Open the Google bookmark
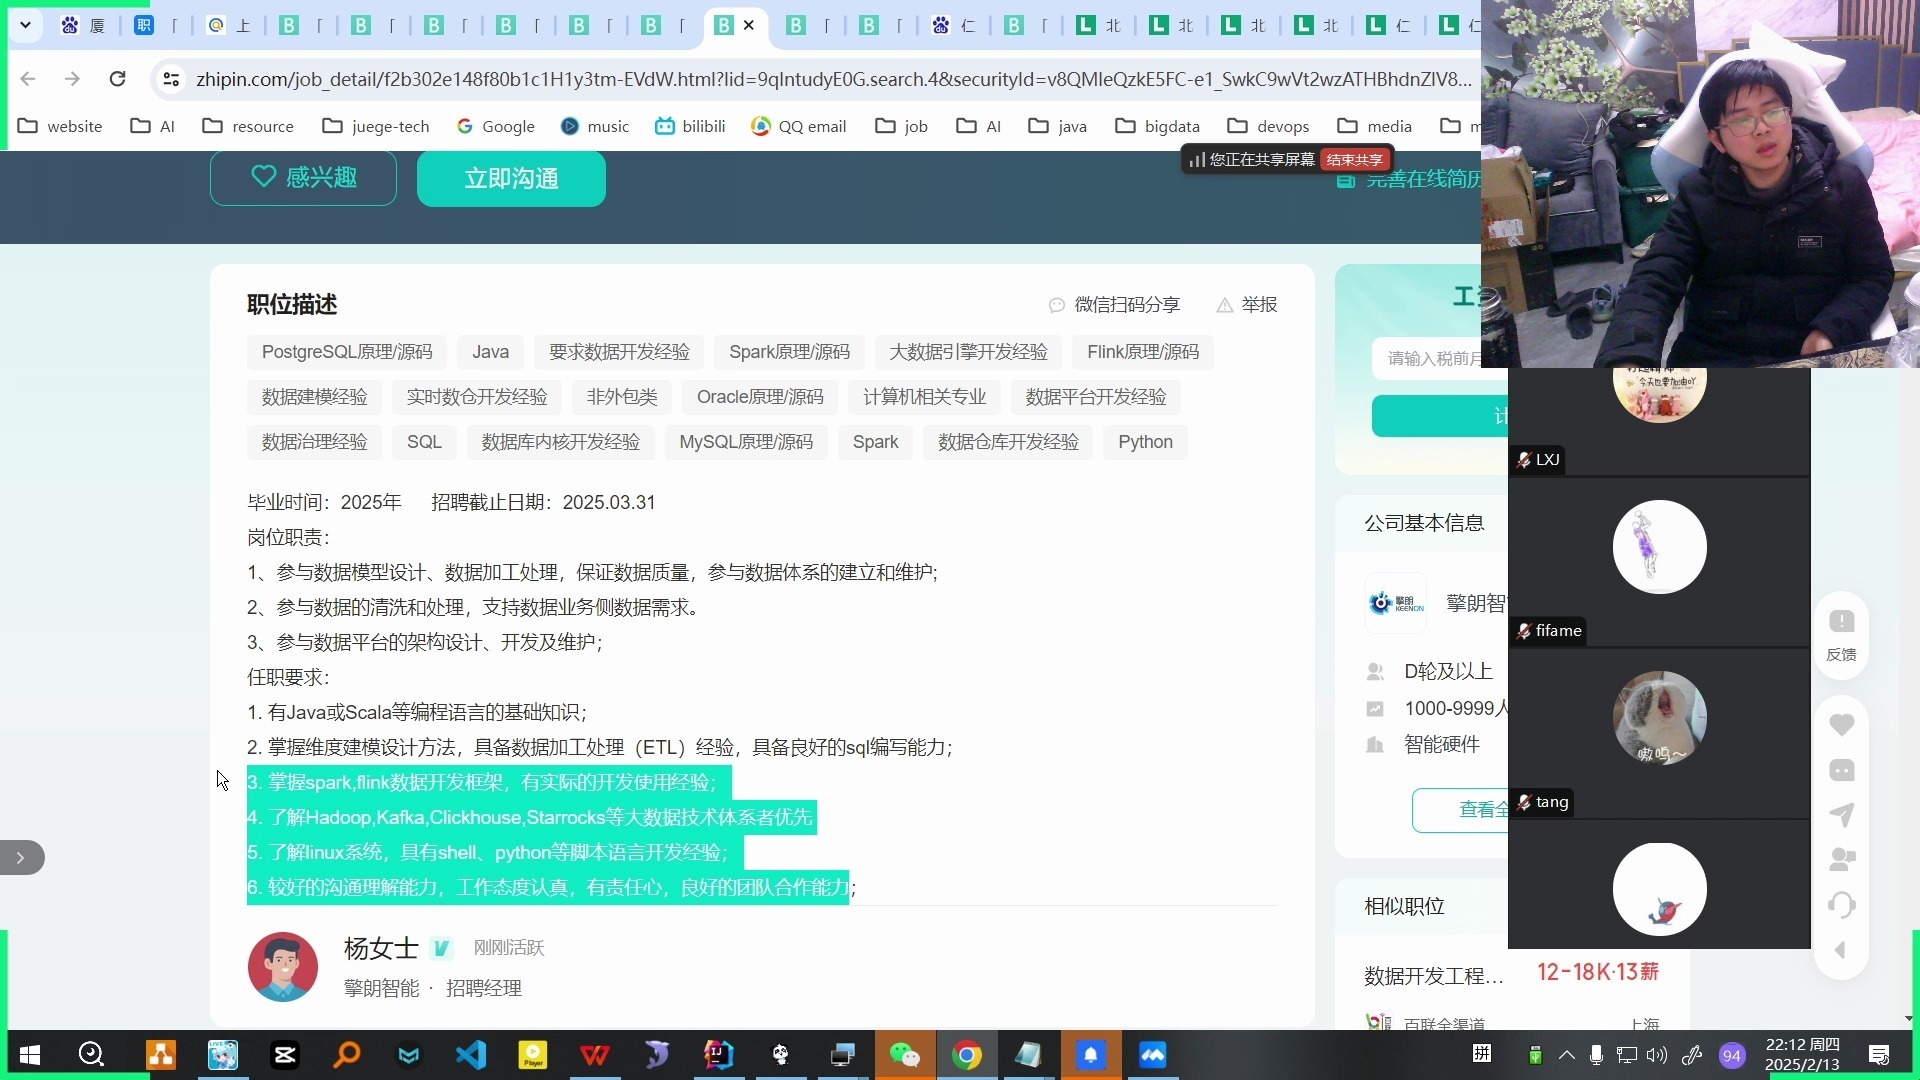 pyautogui.click(x=496, y=126)
